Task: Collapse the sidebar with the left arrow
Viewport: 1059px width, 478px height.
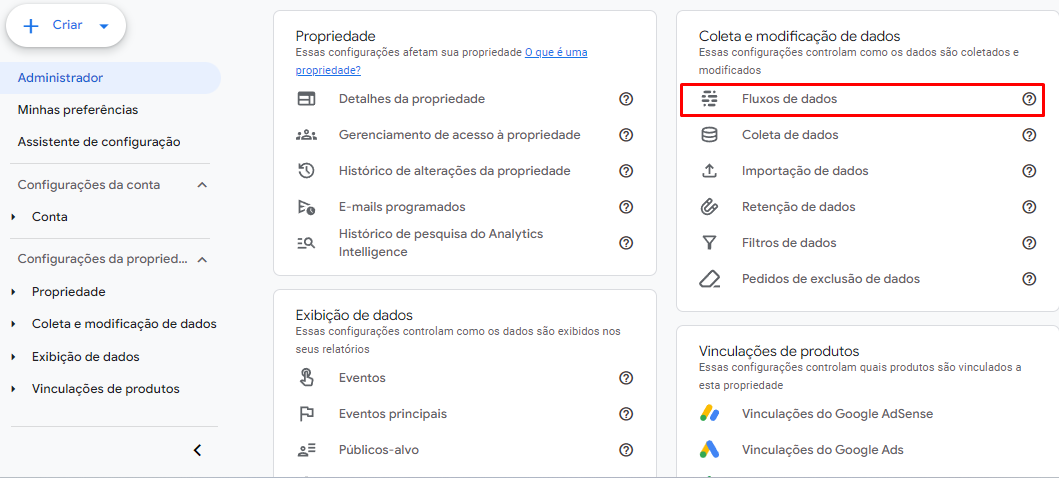Action: click(x=197, y=450)
